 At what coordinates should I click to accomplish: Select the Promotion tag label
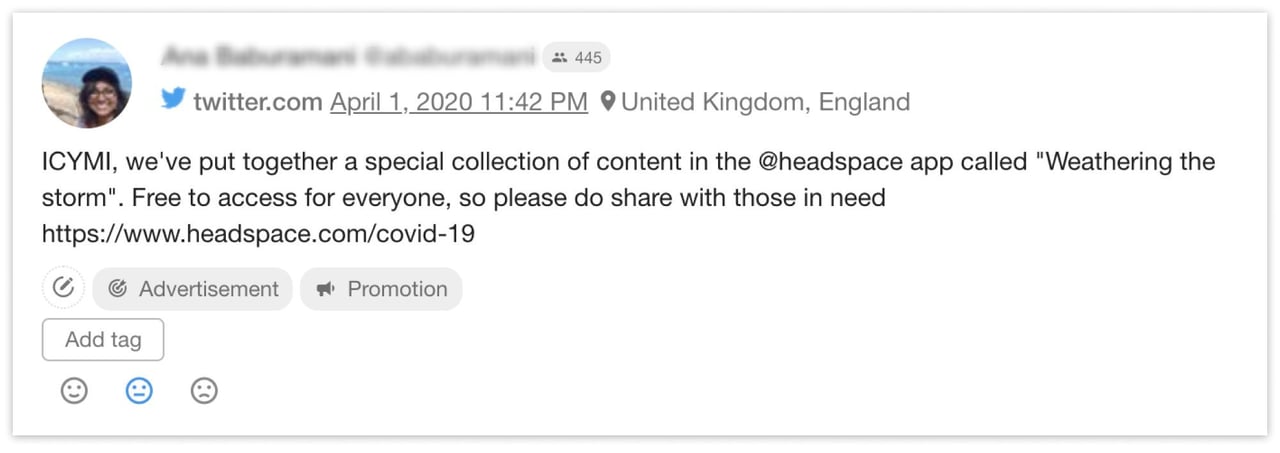[x=397, y=289]
